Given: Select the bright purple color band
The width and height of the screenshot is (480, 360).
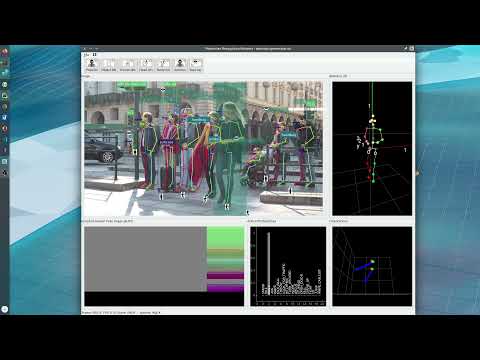Looking at the screenshot, I should [225, 288].
